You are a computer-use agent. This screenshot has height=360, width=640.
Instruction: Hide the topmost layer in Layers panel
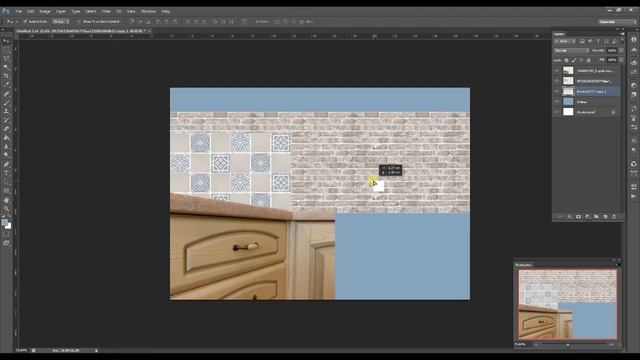557,71
